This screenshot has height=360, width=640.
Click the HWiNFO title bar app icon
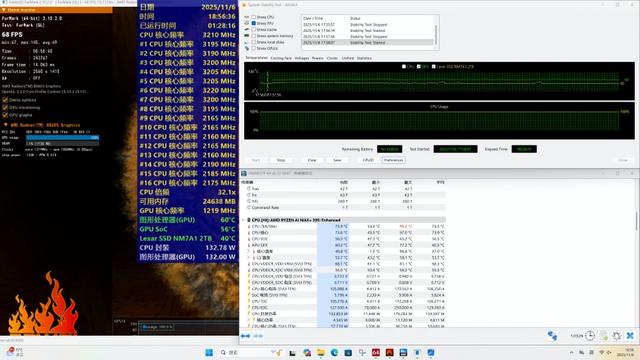pos(244,173)
